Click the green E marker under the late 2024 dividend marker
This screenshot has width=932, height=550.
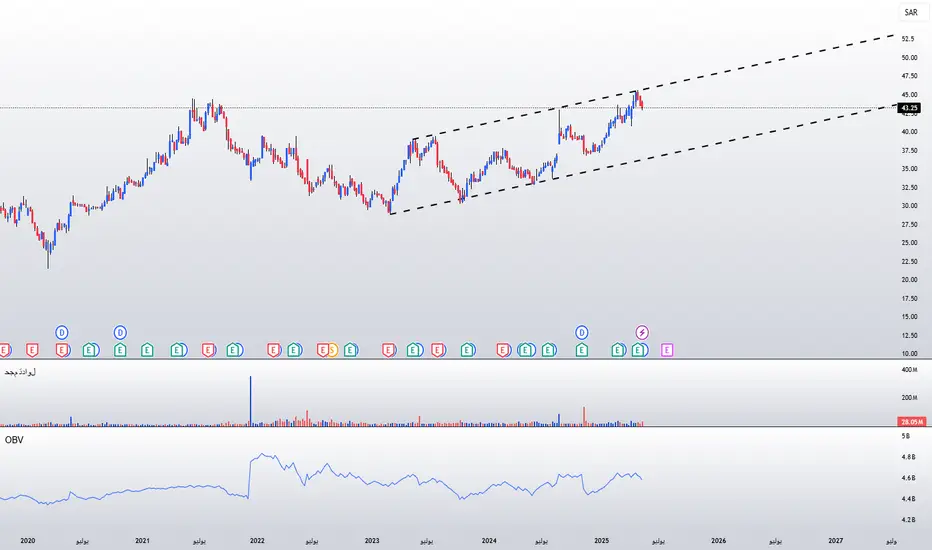(x=581, y=350)
